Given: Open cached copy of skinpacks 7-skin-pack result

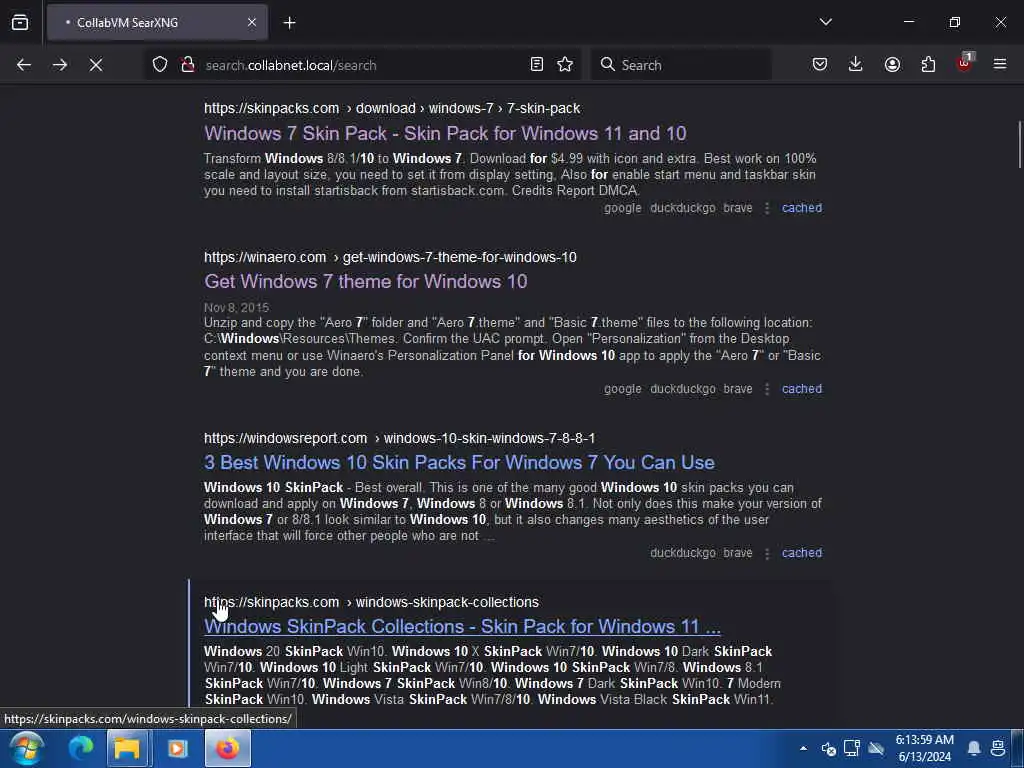Looking at the screenshot, I should click(x=802, y=208).
